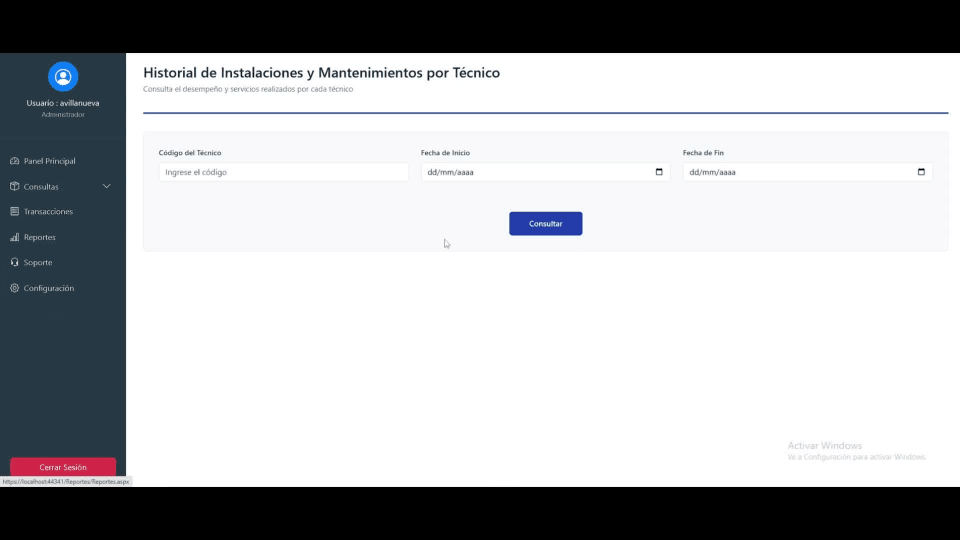
Task: Click the Transacciones list icon
Action: [x=15, y=211]
